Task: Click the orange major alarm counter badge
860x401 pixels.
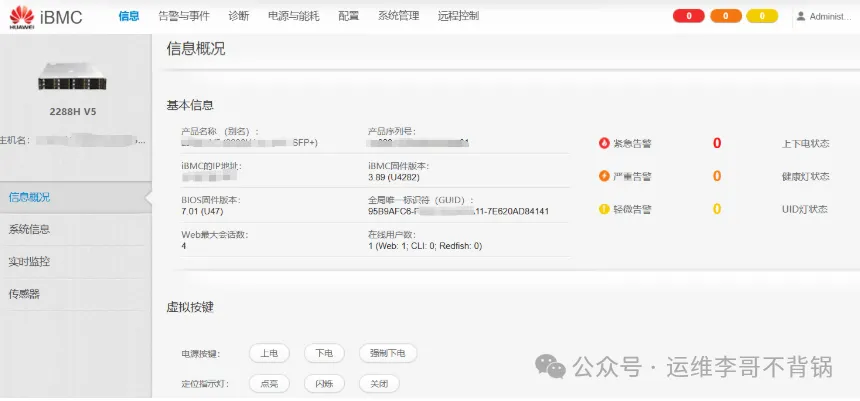Action: (725, 16)
